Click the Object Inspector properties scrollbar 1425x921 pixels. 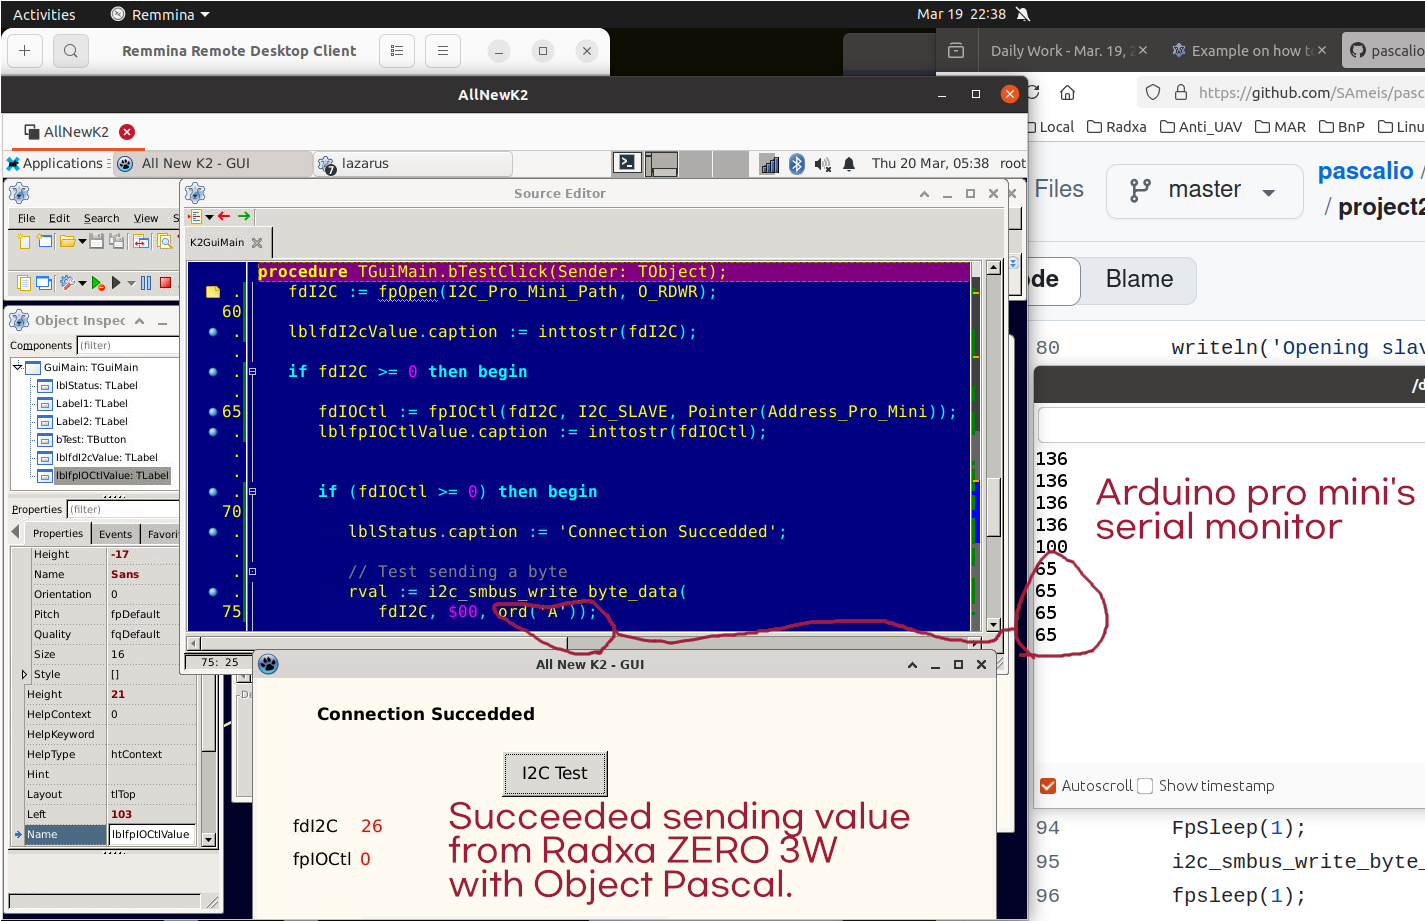click(x=208, y=697)
